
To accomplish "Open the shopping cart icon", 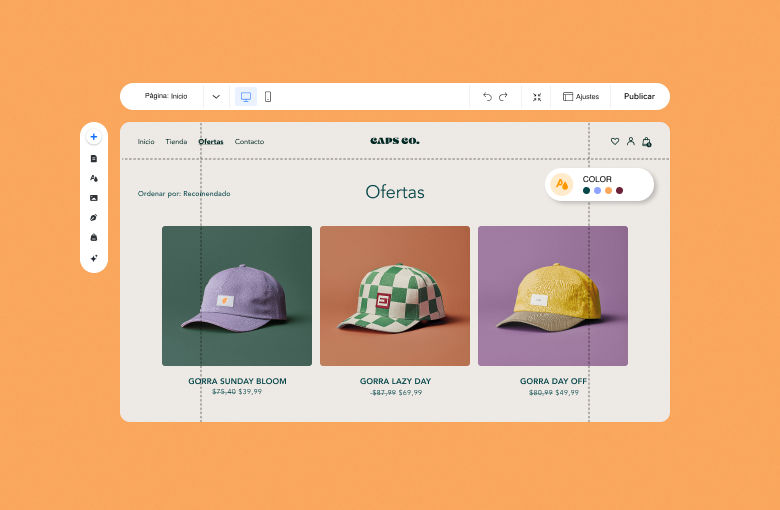I will 646,142.
